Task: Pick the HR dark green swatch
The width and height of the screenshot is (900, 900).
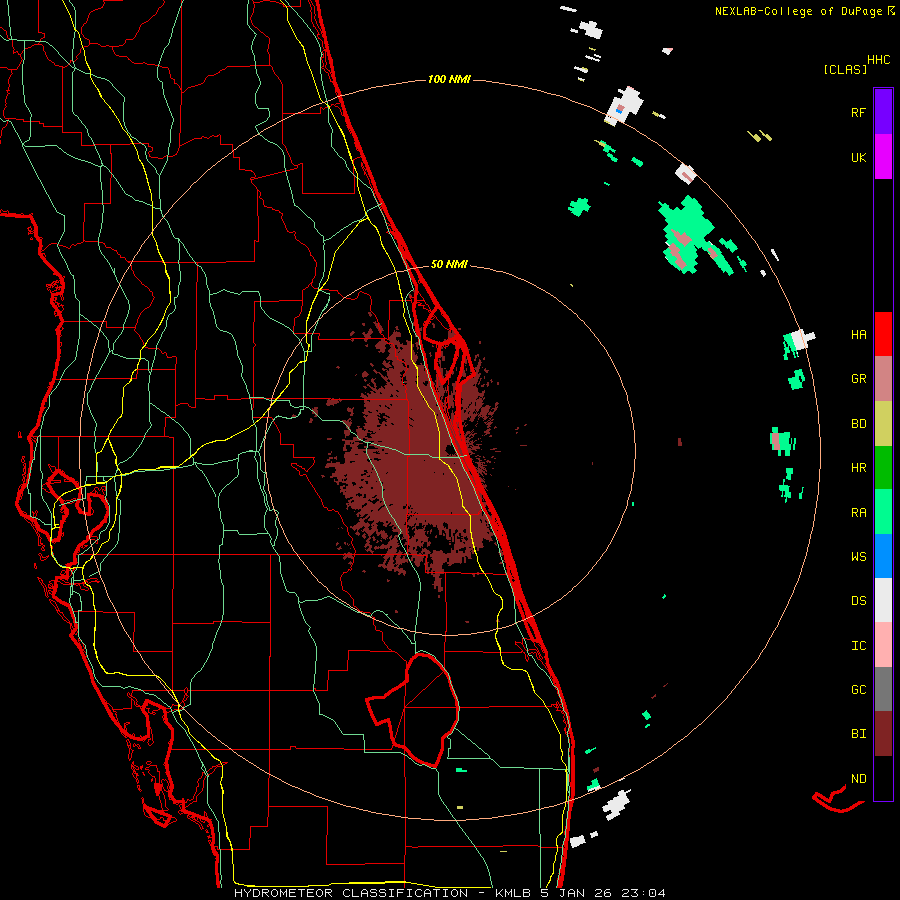Action: click(883, 468)
